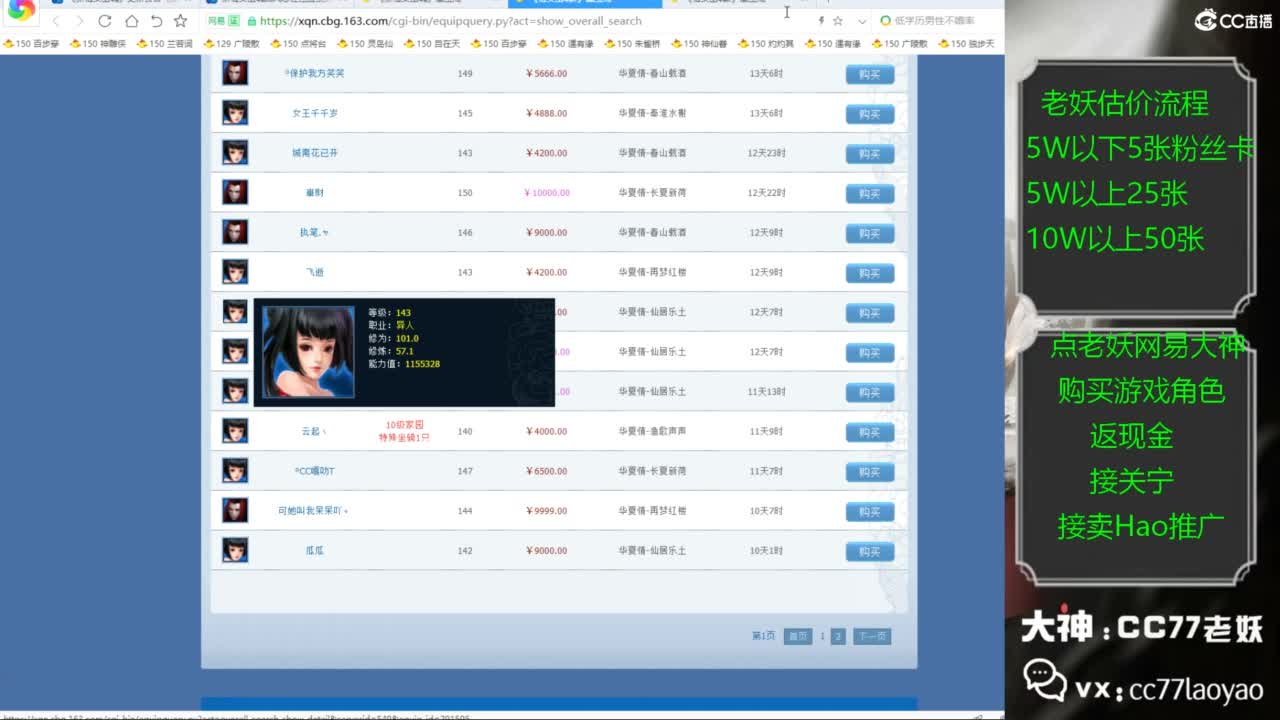1280x720 pixels.
Task: Go to the browser home page icon
Action: click(131, 21)
